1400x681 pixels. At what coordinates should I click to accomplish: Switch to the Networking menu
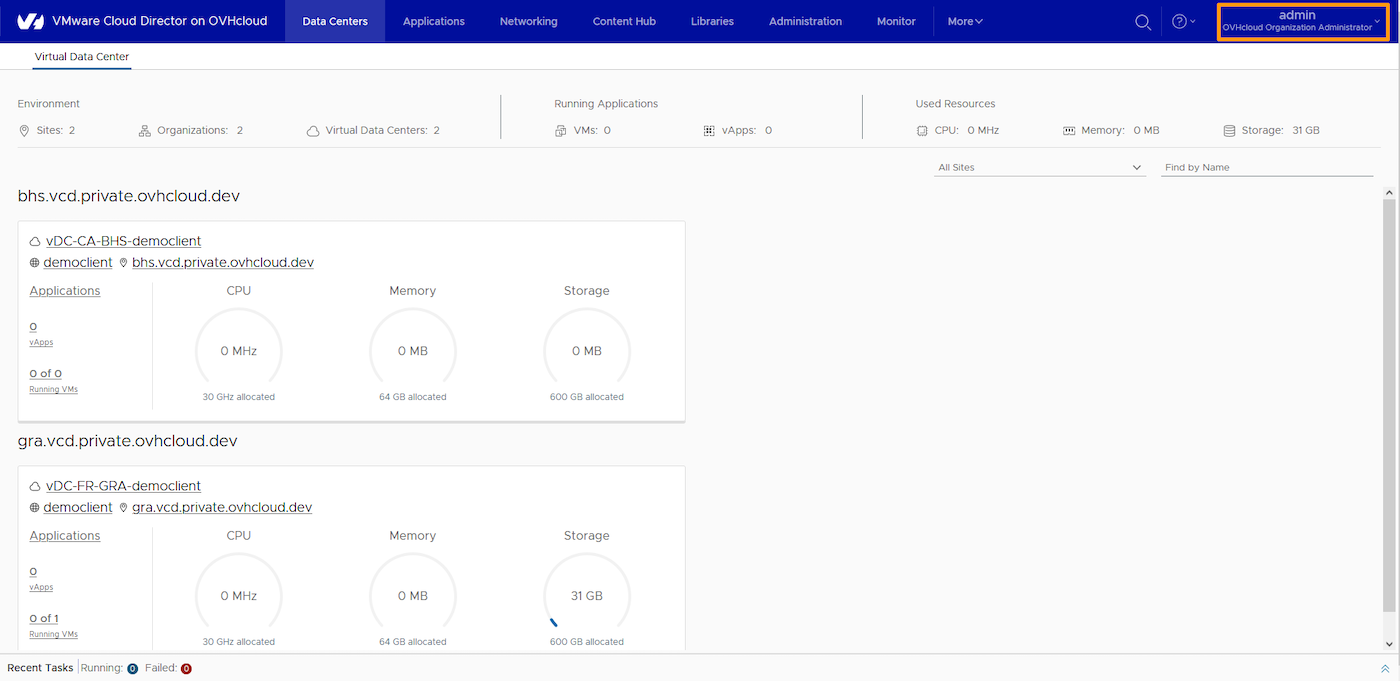pos(528,21)
